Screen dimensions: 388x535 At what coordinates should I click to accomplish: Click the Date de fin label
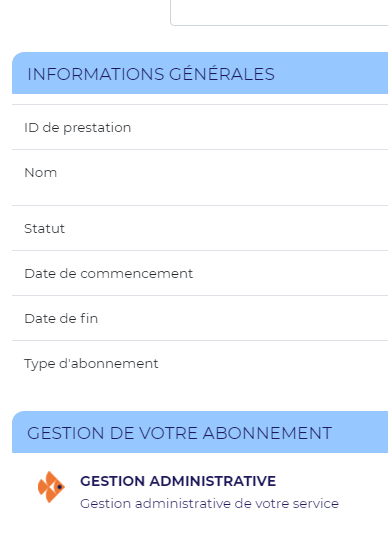[x=61, y=318]
